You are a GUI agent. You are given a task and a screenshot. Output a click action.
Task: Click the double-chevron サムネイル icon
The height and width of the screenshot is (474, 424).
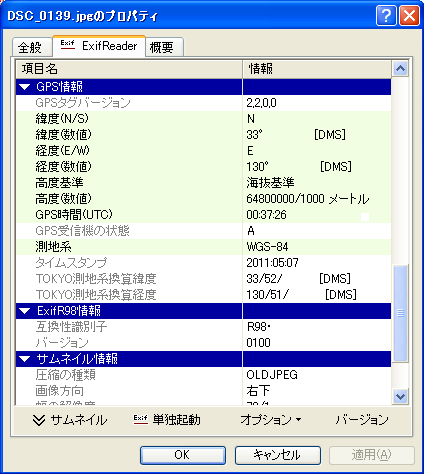(x=39, y=420)
